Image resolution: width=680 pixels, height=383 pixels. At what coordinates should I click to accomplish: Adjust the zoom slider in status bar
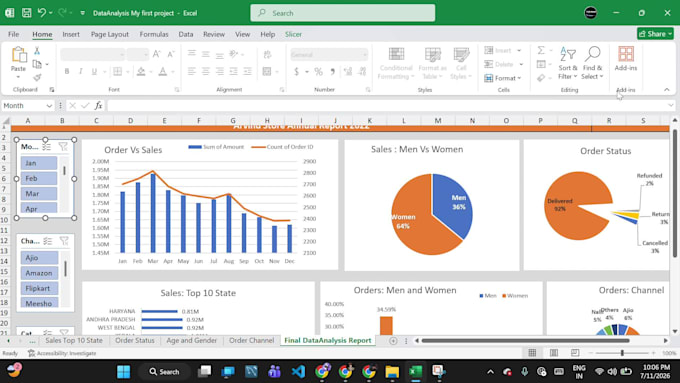622,353
